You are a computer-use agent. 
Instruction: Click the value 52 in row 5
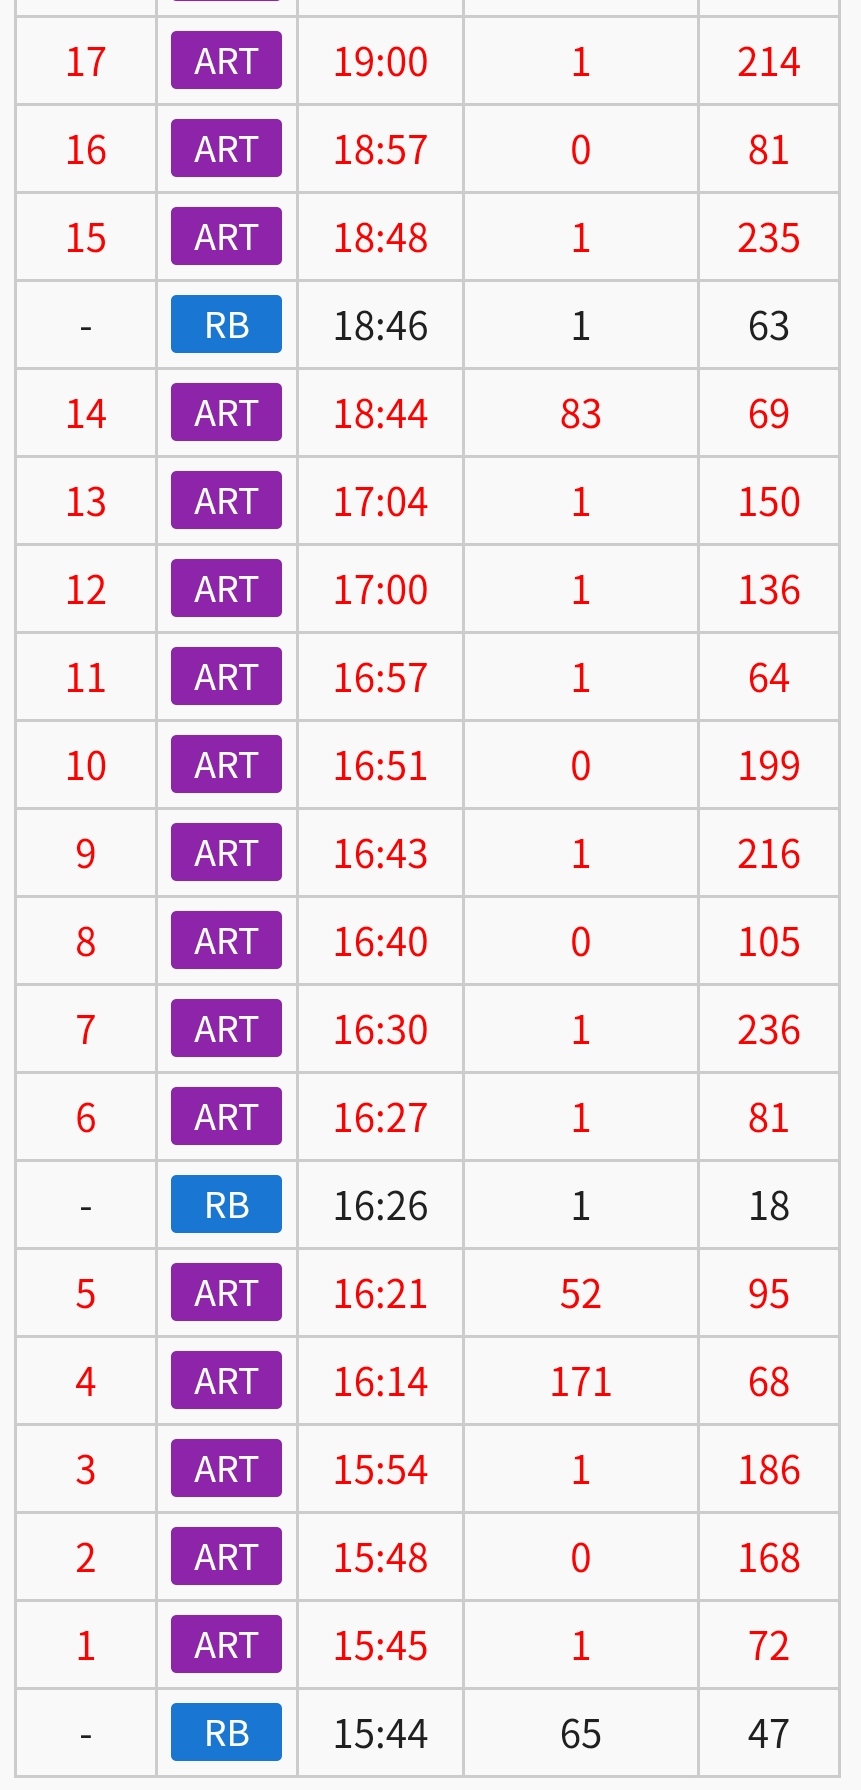[x=580, y=1293]
